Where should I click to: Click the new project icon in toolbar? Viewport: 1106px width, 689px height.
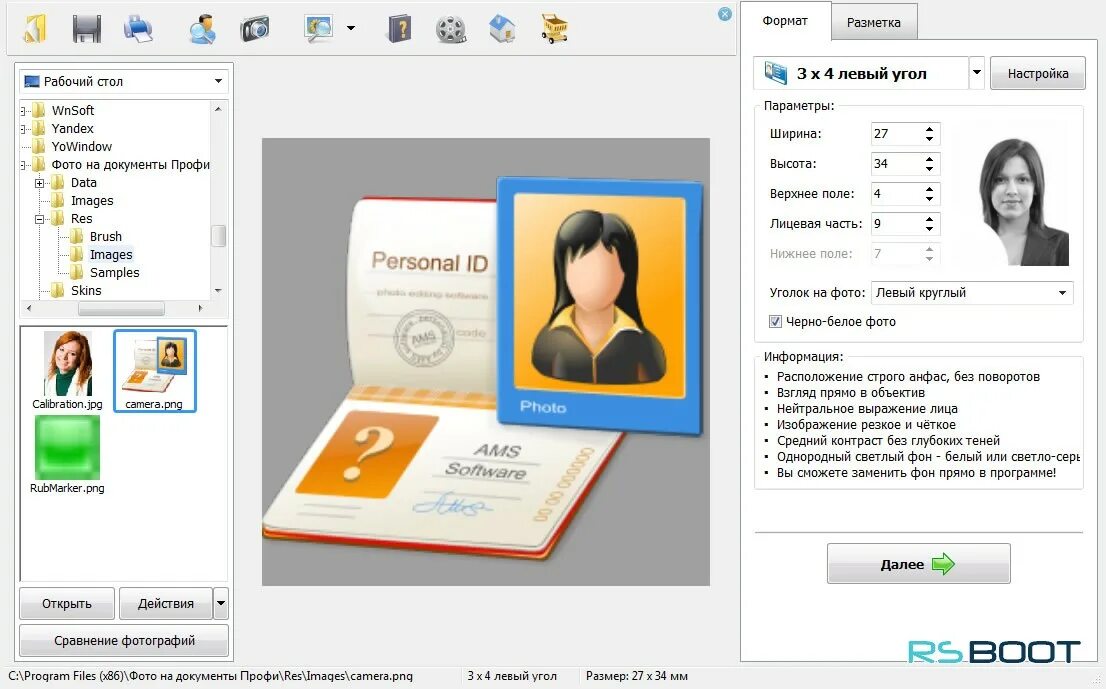click(35, 29)
